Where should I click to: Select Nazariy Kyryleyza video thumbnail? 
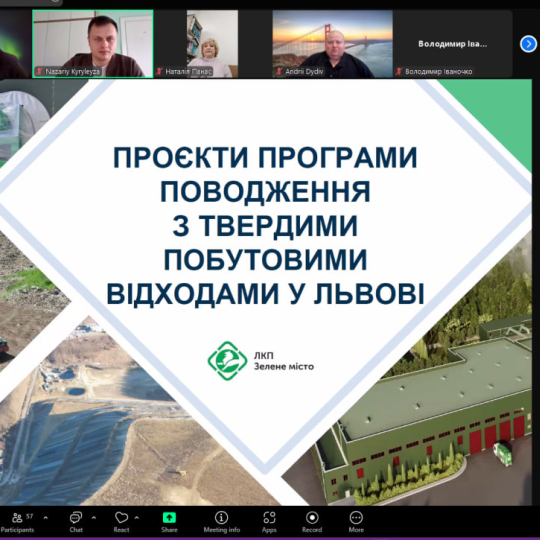point(93,44)
